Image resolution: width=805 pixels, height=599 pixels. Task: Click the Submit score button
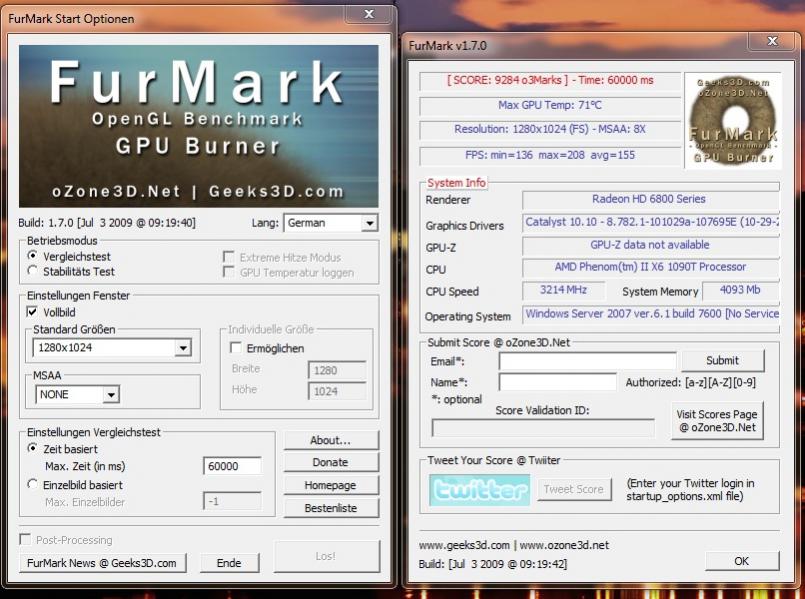723,361
